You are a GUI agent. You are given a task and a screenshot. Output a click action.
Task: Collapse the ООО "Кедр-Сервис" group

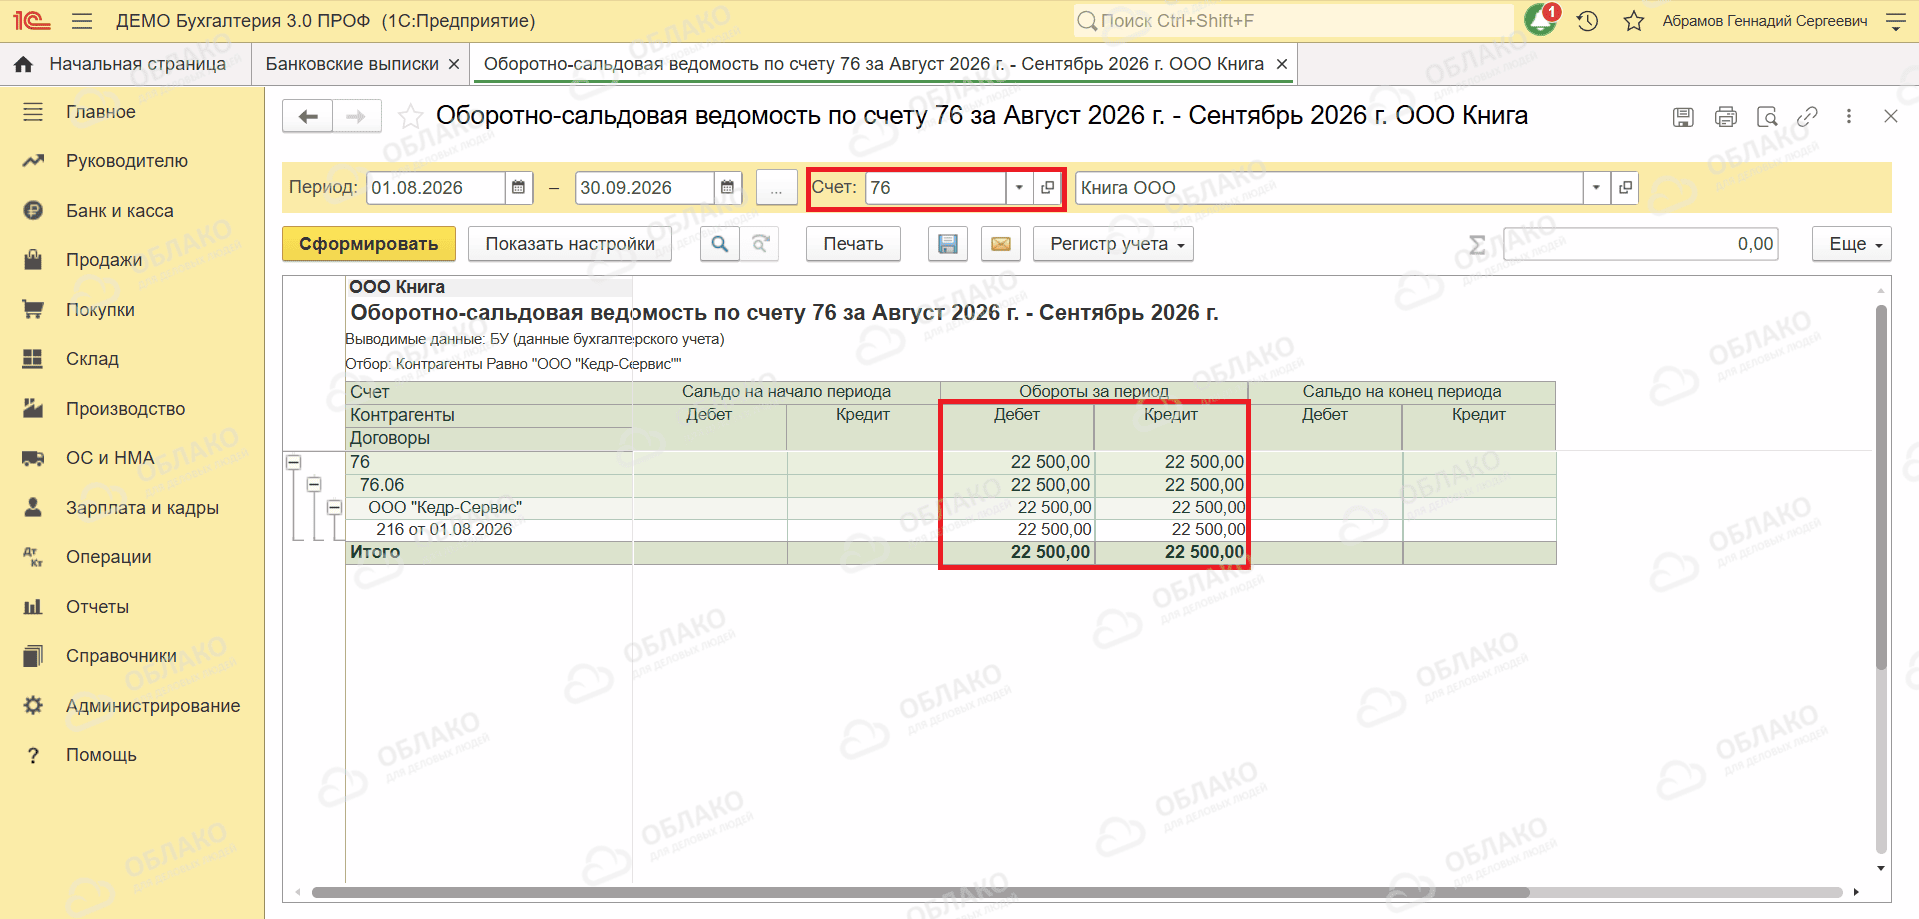pyautogui.click(x=334, y=508)
